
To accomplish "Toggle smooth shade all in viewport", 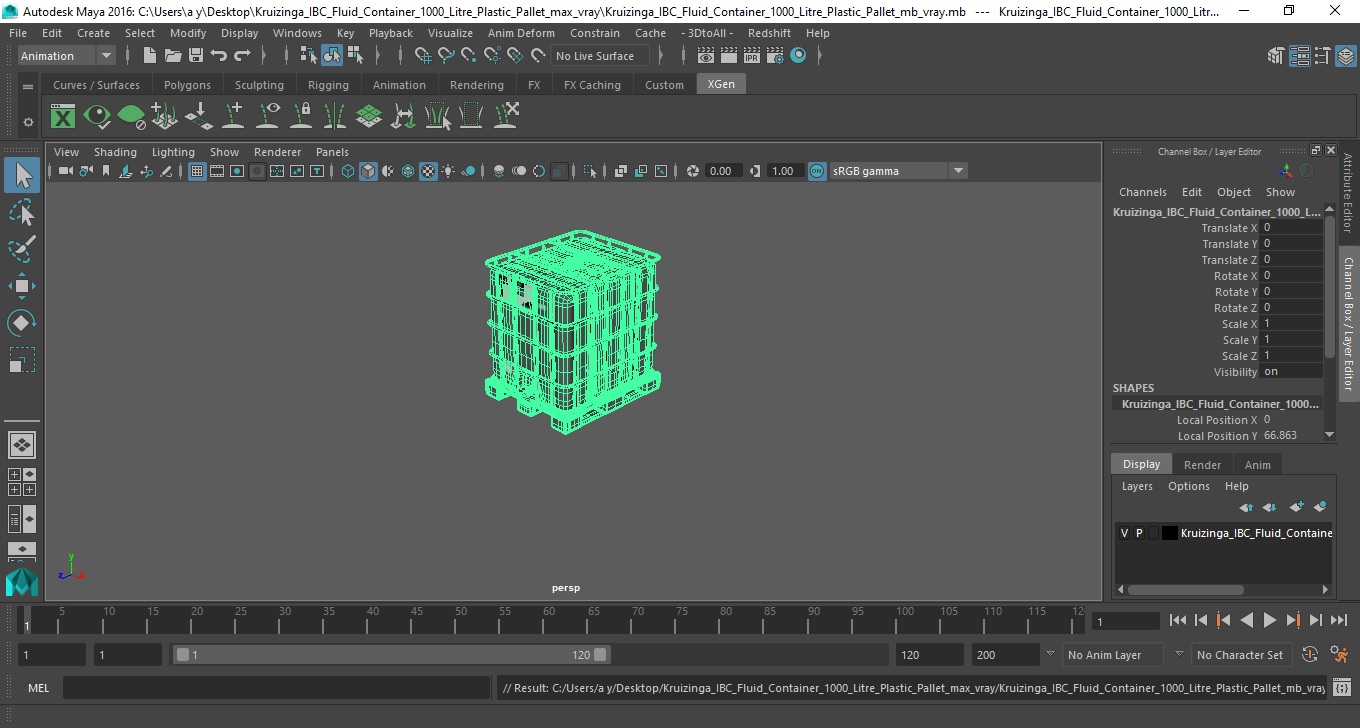I will pyautogui.click(x=368, y=171).
